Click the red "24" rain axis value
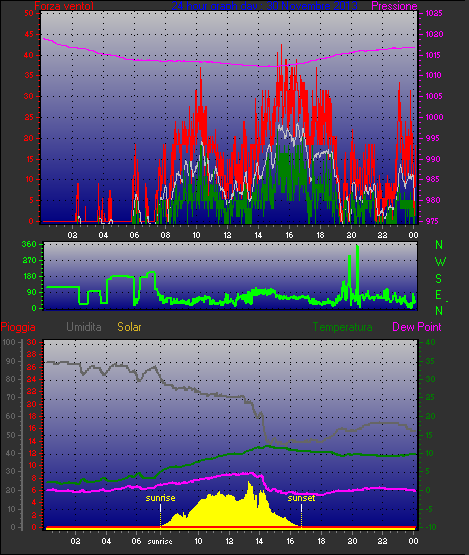The height and width of the screenshot is (555, 469). [32, 379]
